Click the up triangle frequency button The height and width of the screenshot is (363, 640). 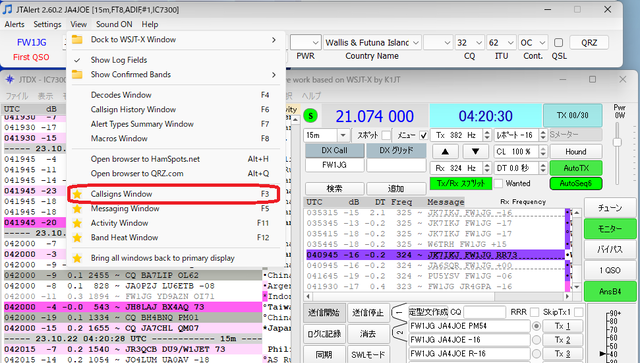pos(445,151)
